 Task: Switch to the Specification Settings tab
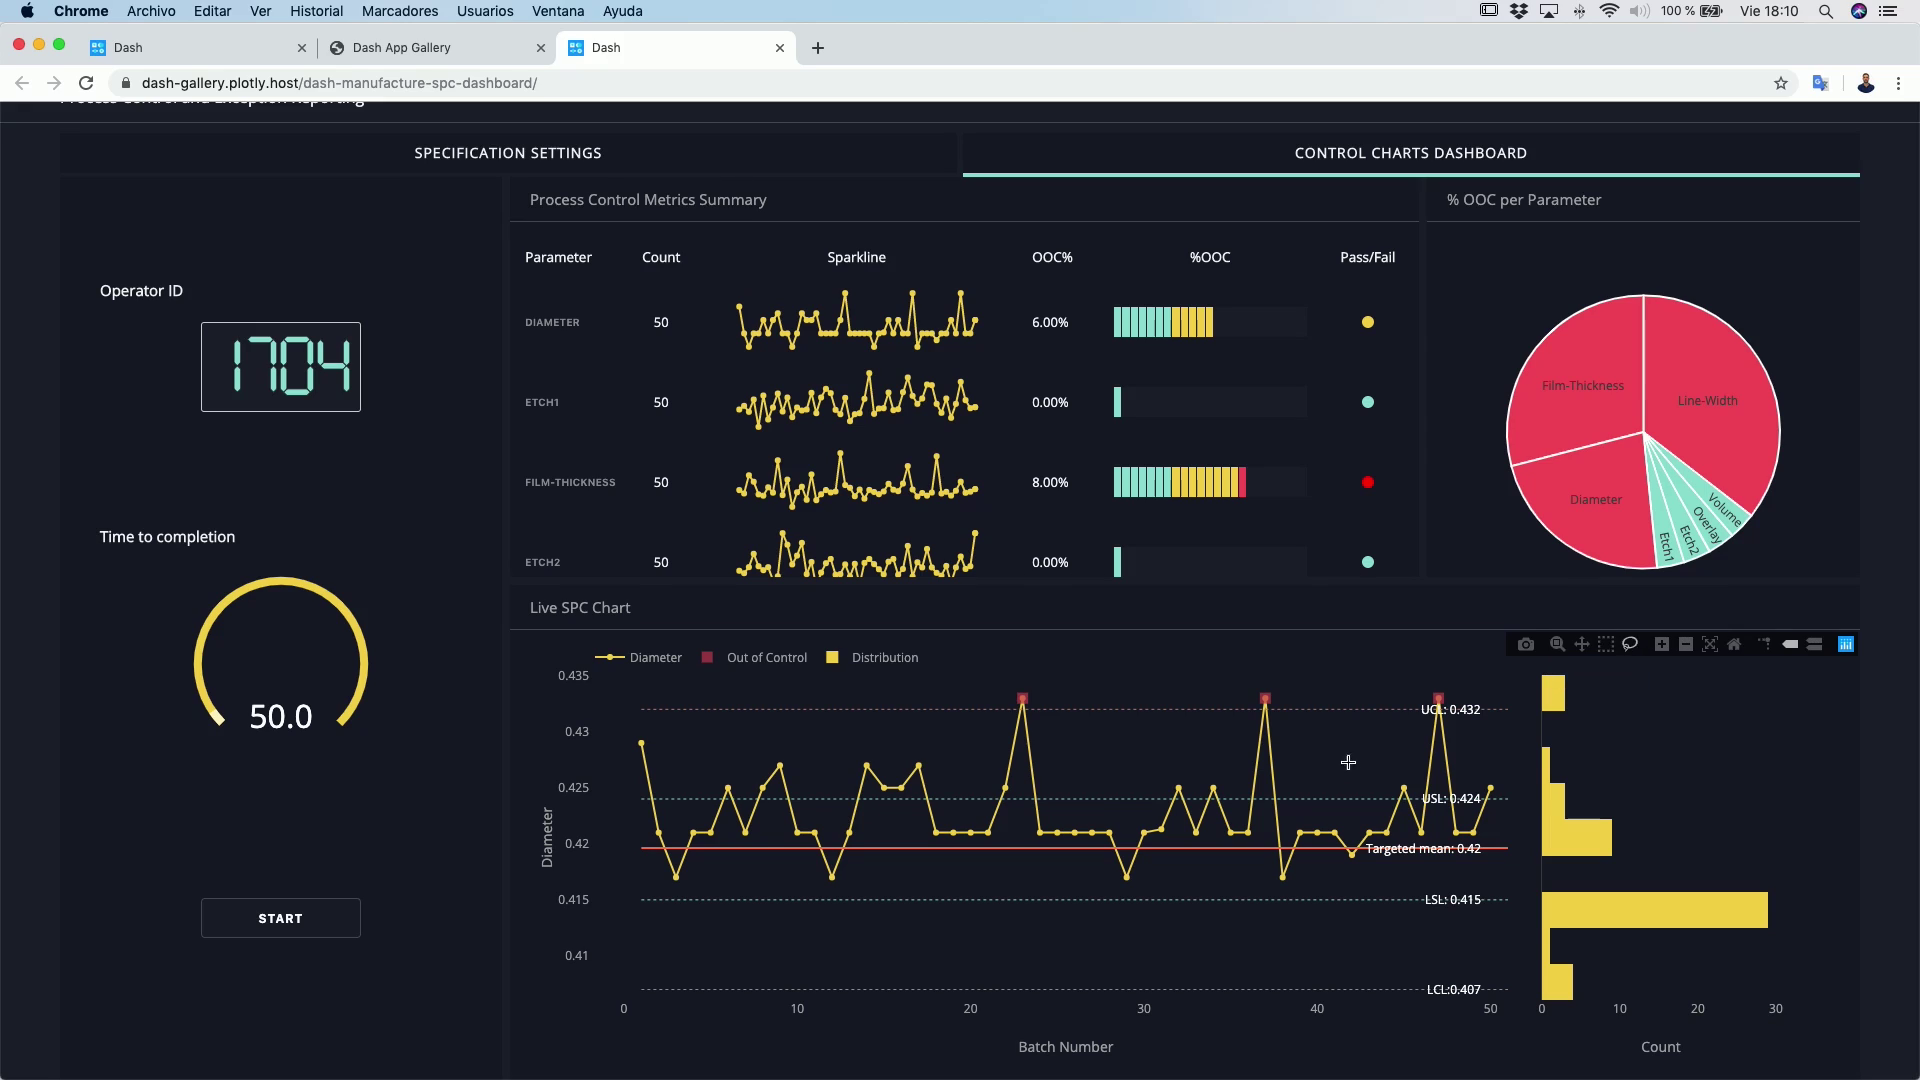pyautogui.click(x=508, y=153)
